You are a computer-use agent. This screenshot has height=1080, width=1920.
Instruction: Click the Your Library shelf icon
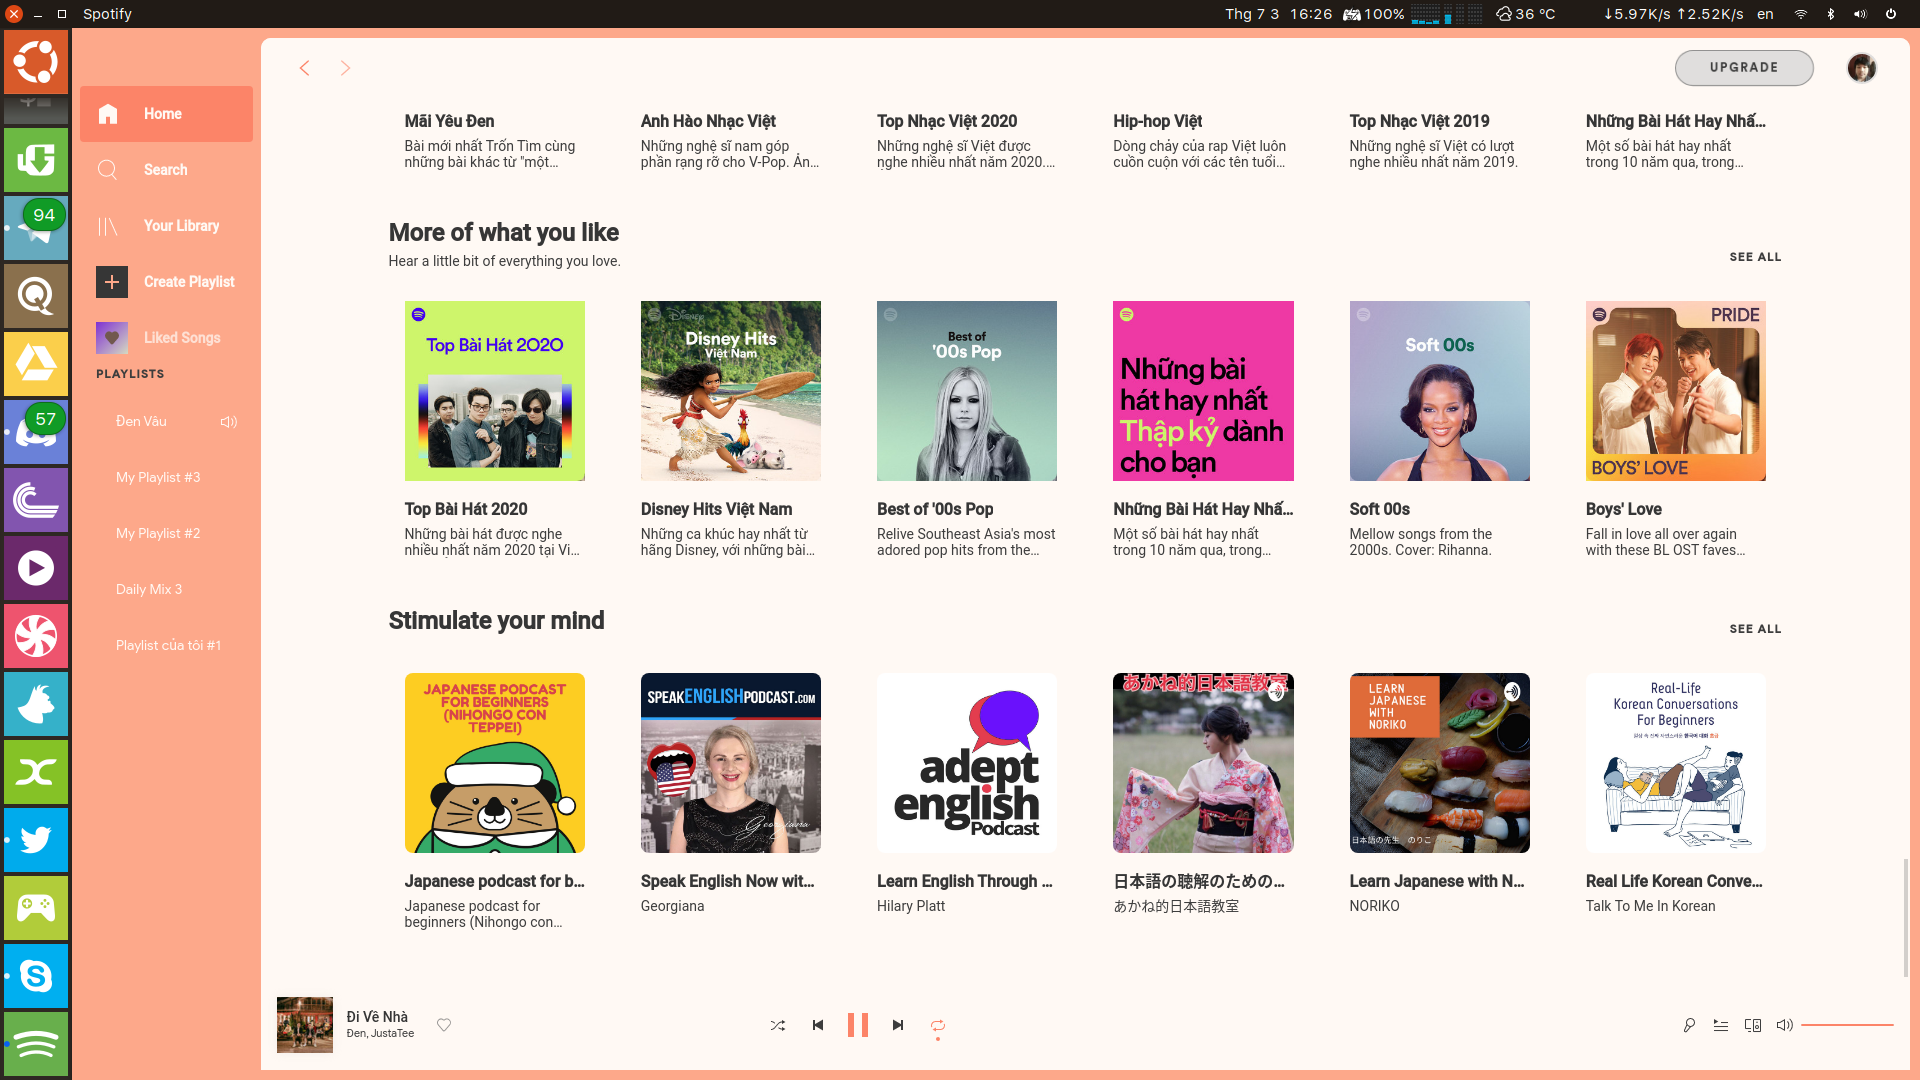(x=108, y=226)
